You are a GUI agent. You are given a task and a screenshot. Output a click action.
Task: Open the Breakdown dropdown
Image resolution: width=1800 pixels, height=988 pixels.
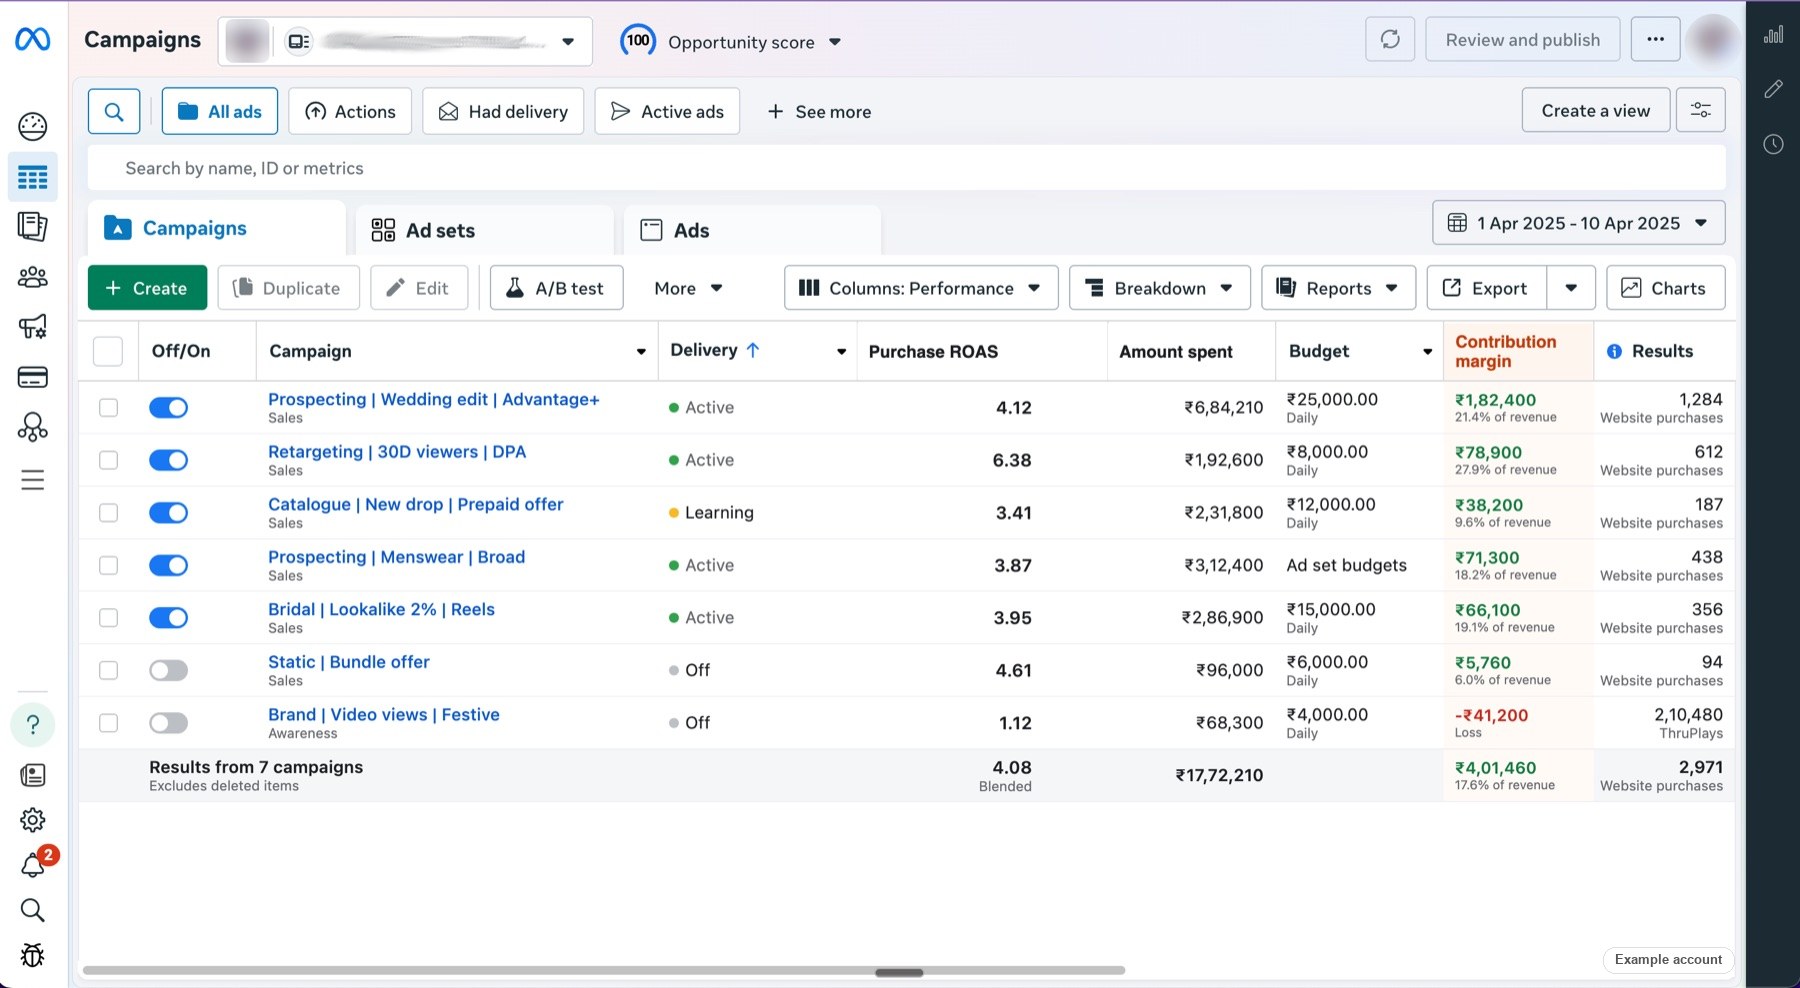point(1160,288)
